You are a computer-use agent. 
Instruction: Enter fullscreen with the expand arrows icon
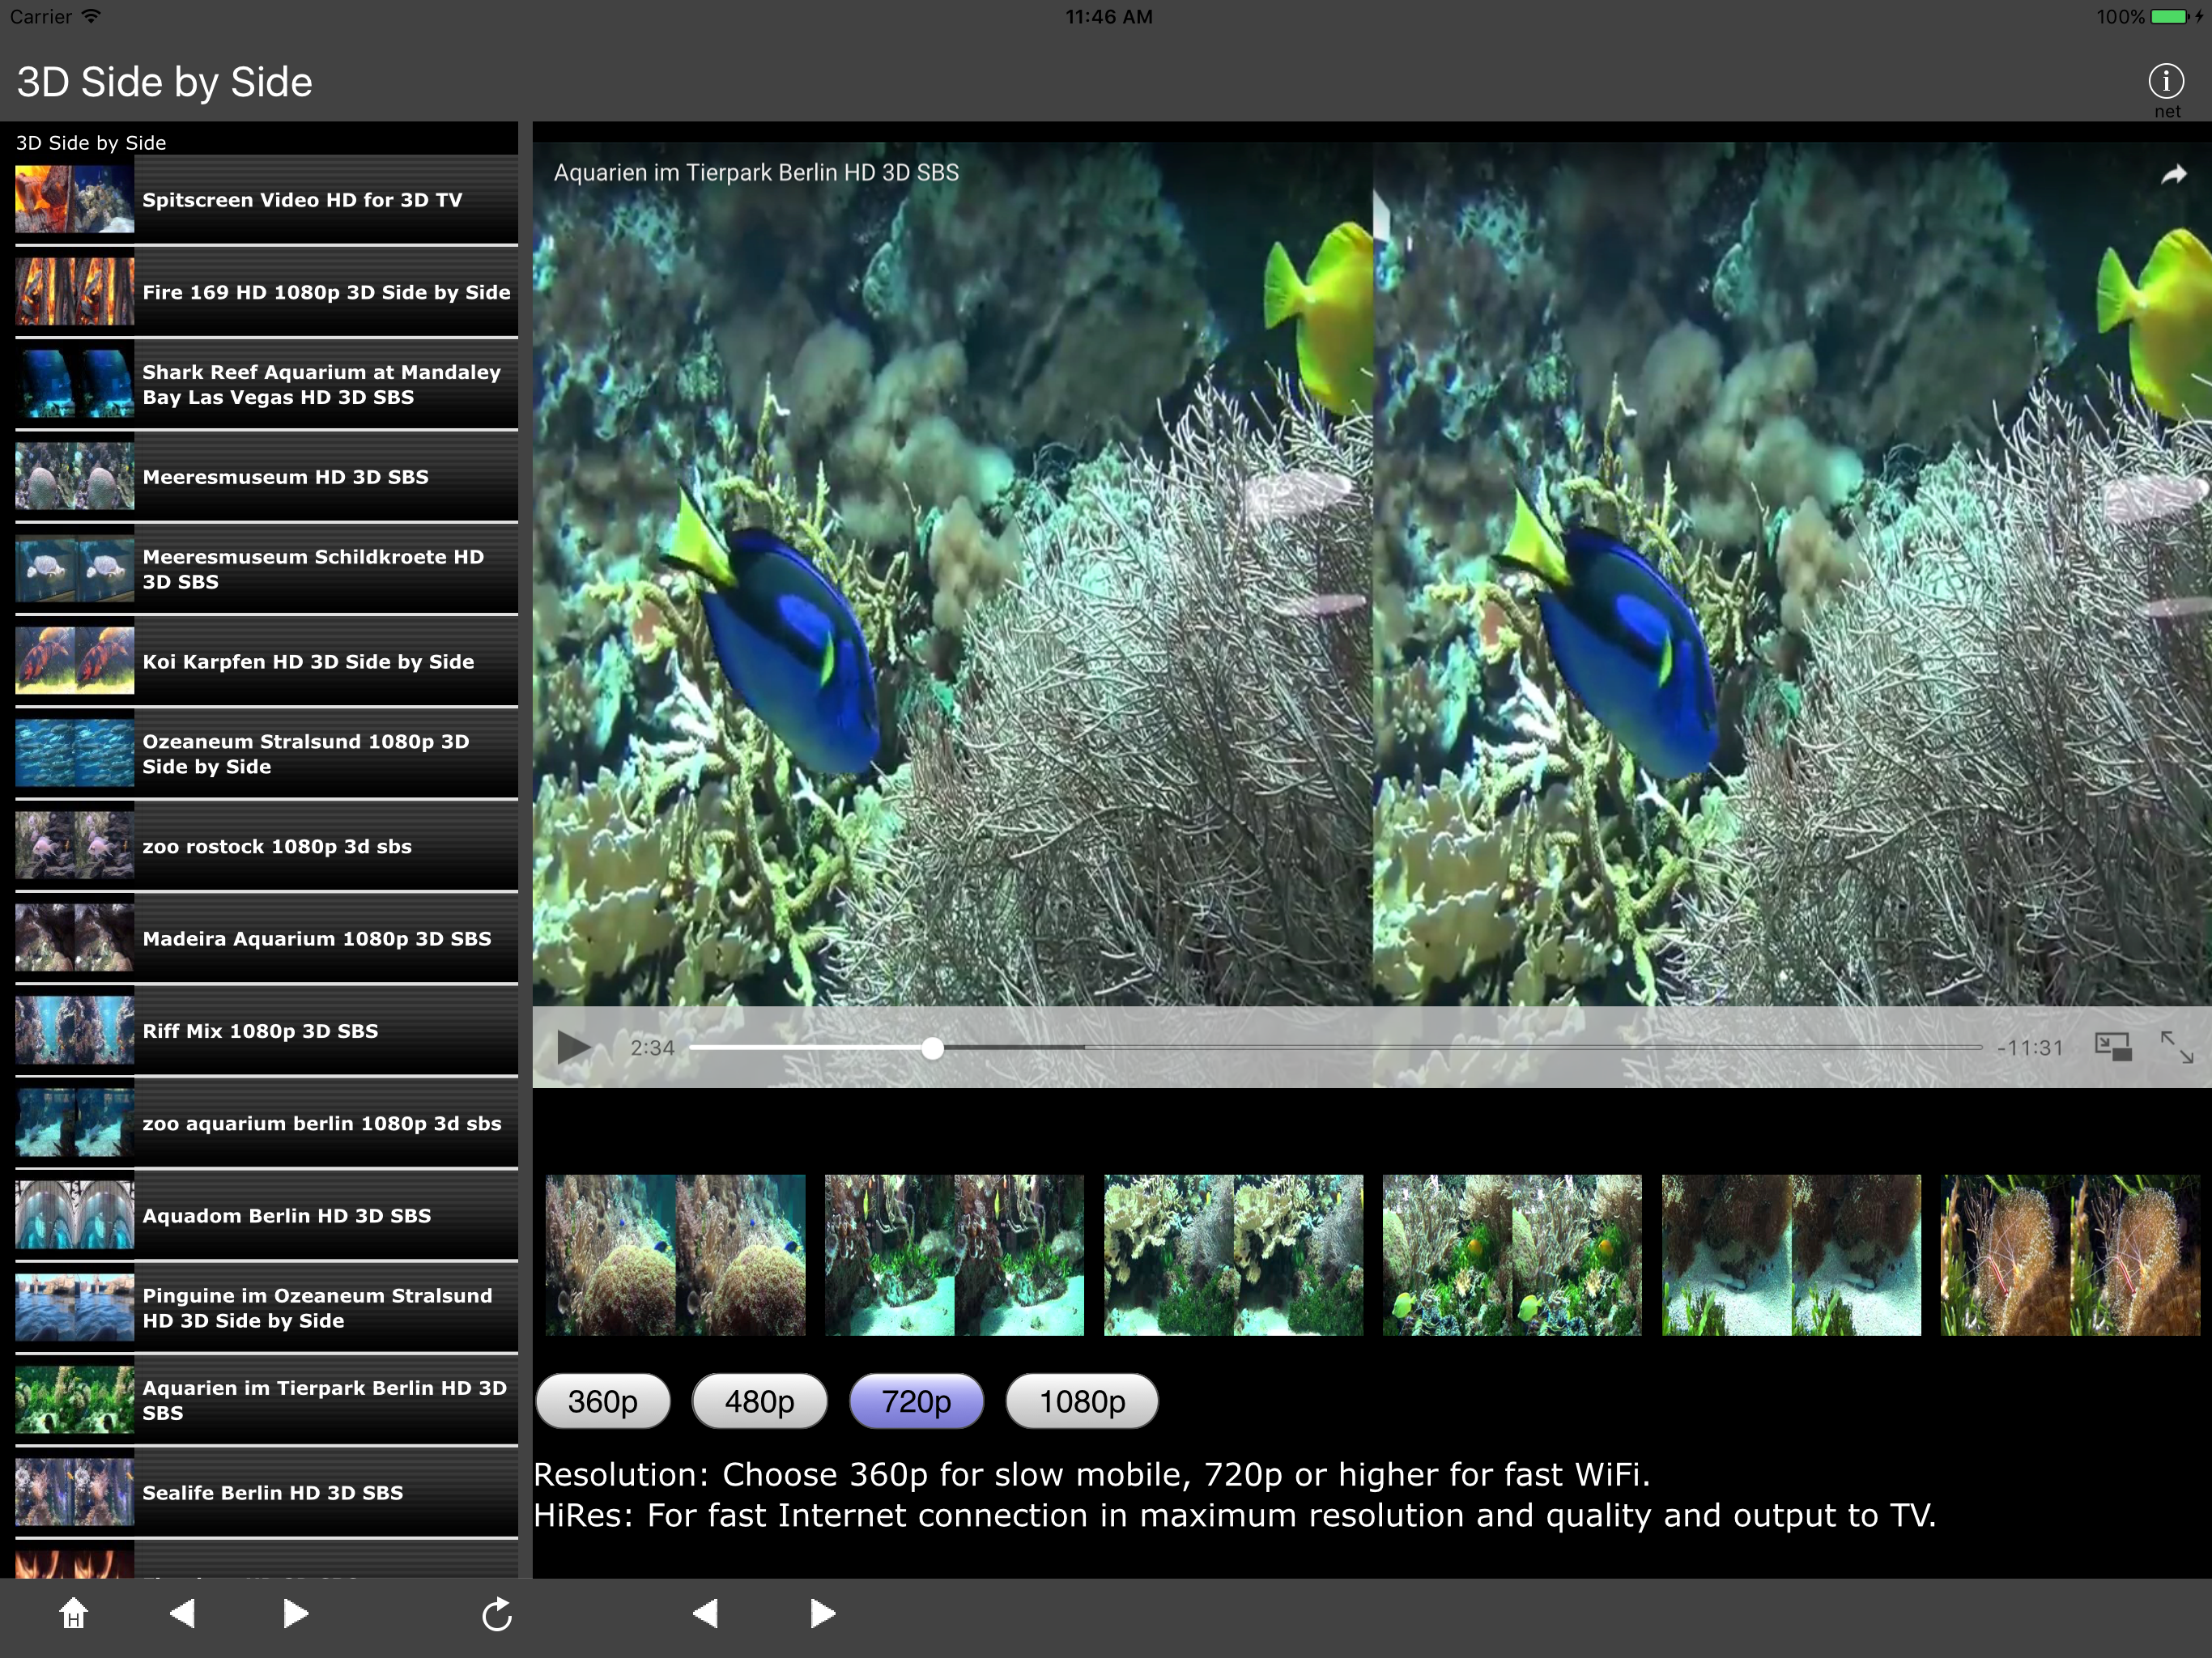2177,1047
